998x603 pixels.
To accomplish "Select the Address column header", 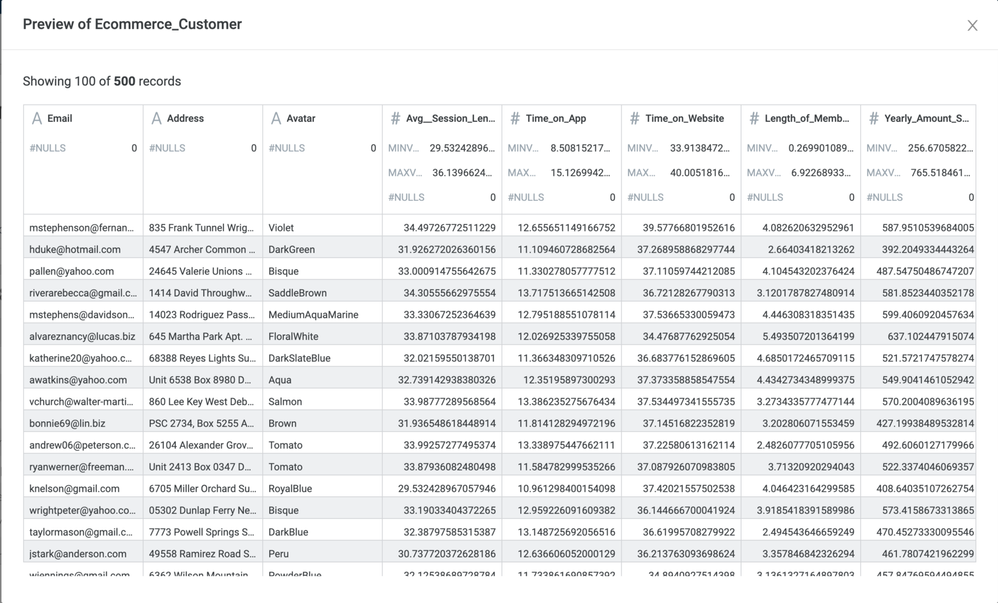I will tap(185, 118).
